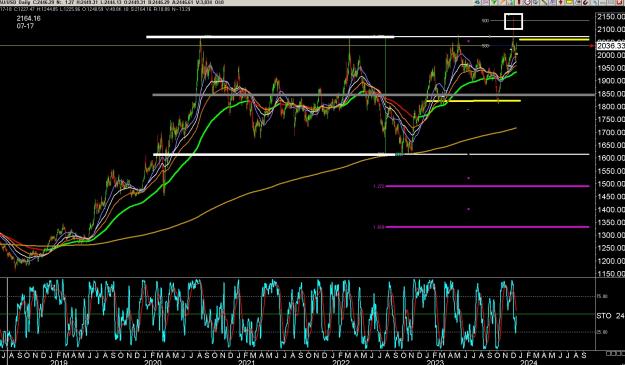Click the pink icon on the top toolbar
This screenshot has height=365, width=625.
[x=485, y=2]
